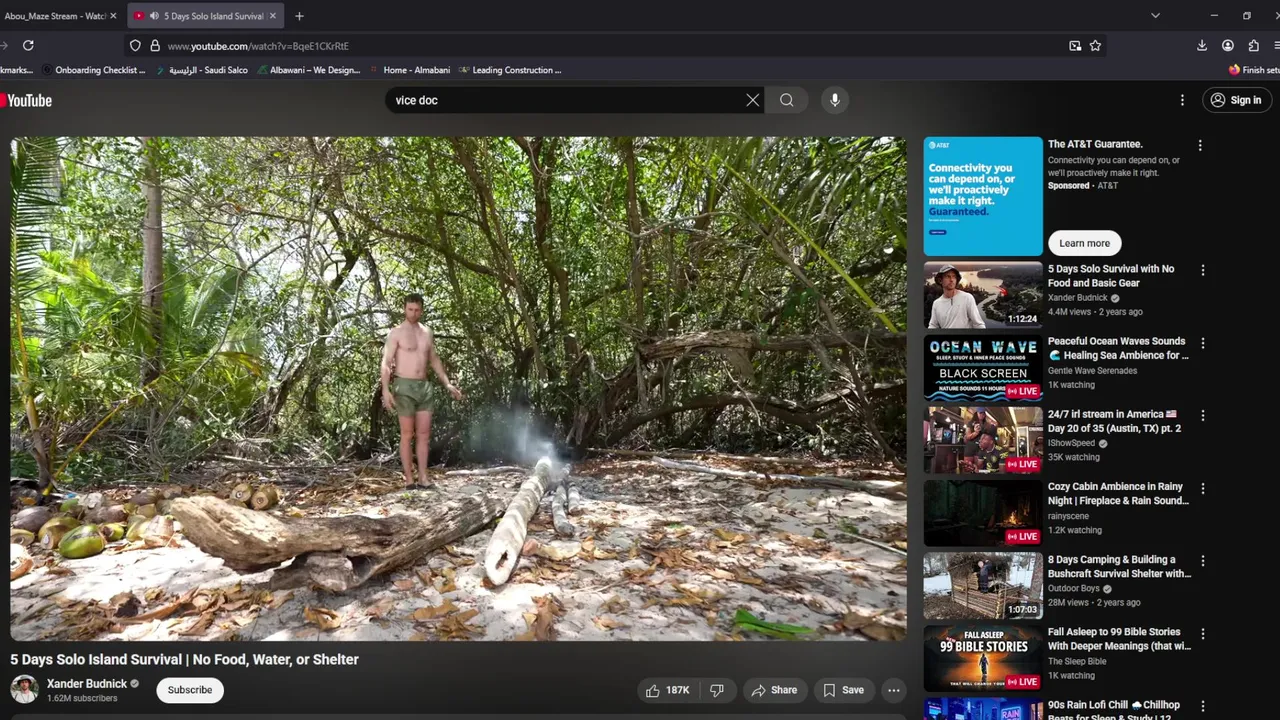
Task: Open the Outdoor Boys channel name
Action: pos(1074,589)
